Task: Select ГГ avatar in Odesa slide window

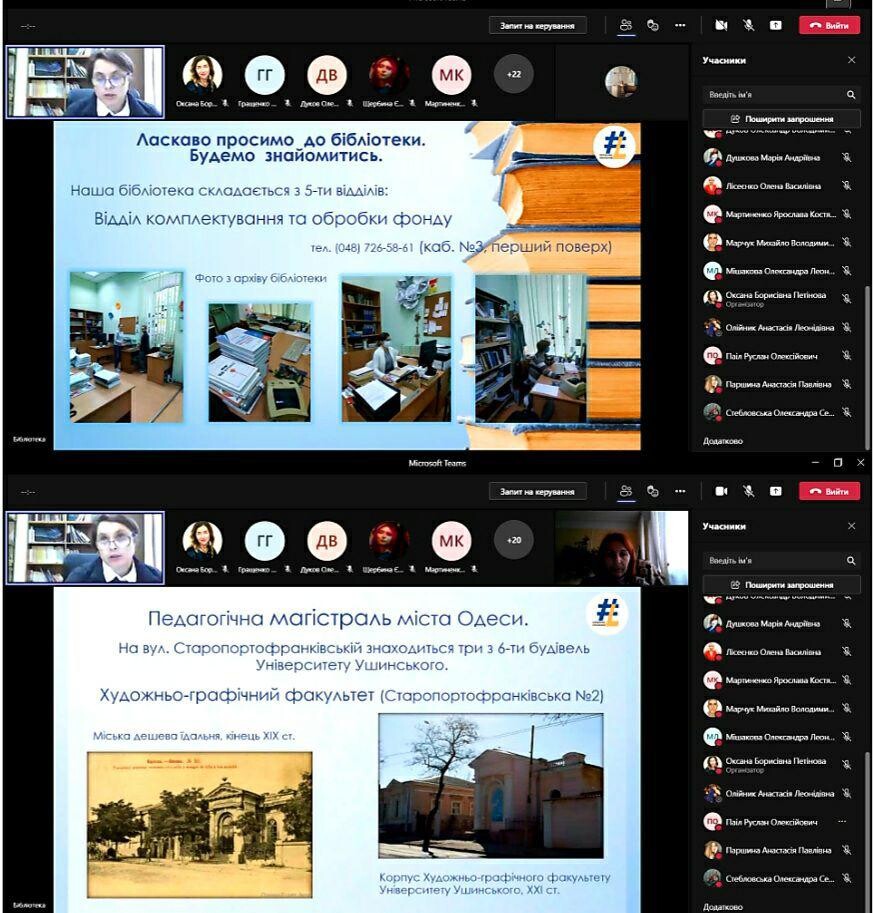Action: tap(264, 540)
